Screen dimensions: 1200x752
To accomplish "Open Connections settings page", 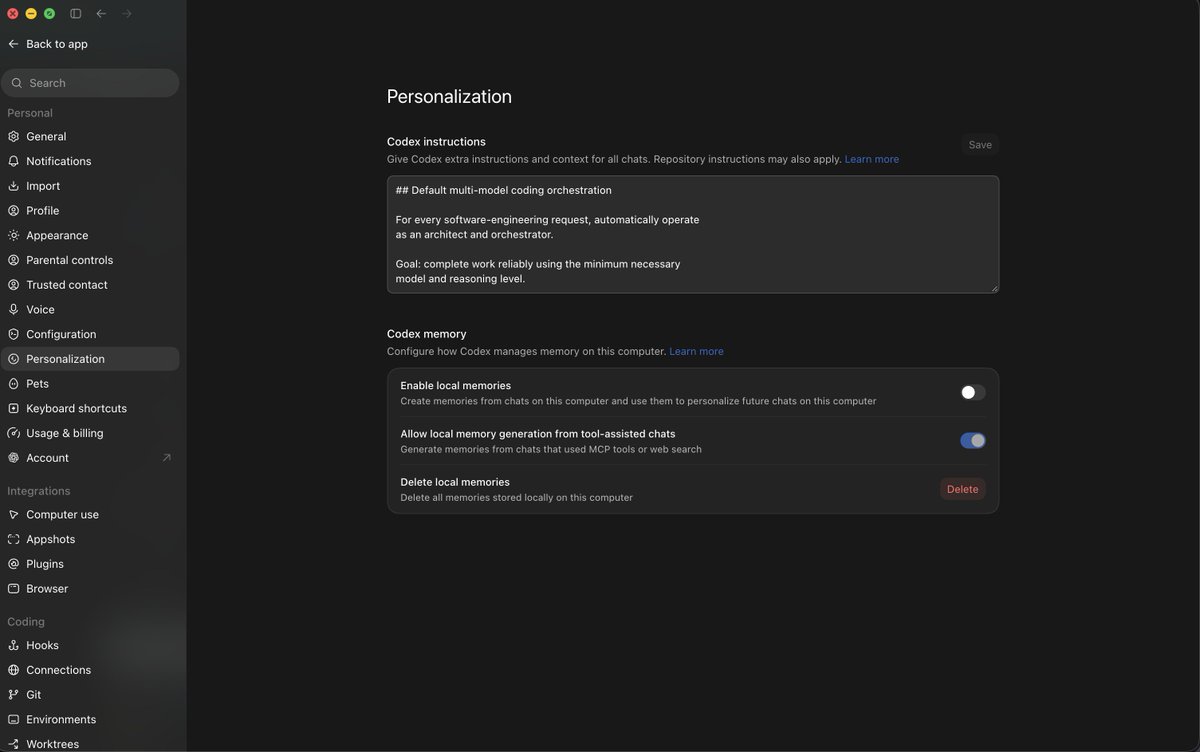I will coord(90,670).
